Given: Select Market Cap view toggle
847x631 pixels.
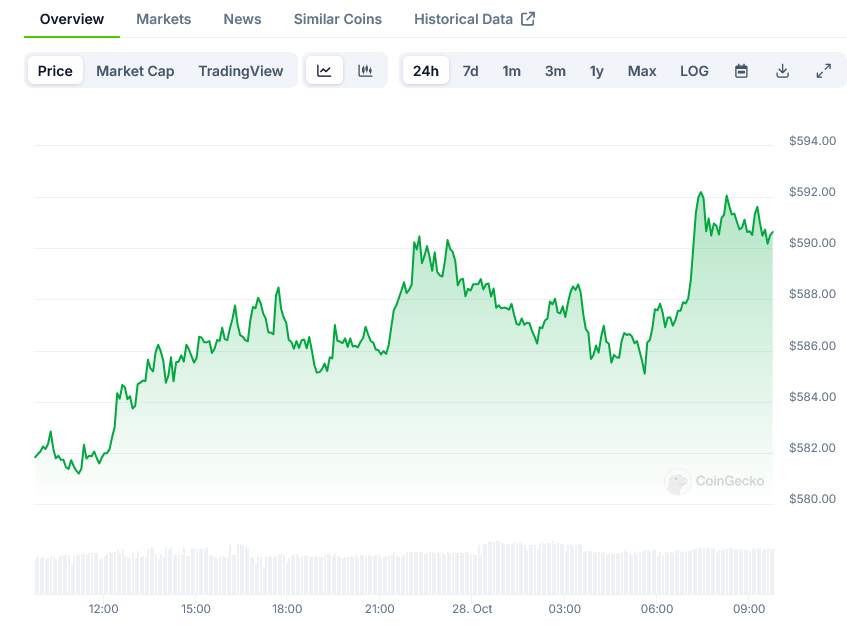Looking at the screenshot, I should point(135,71).
